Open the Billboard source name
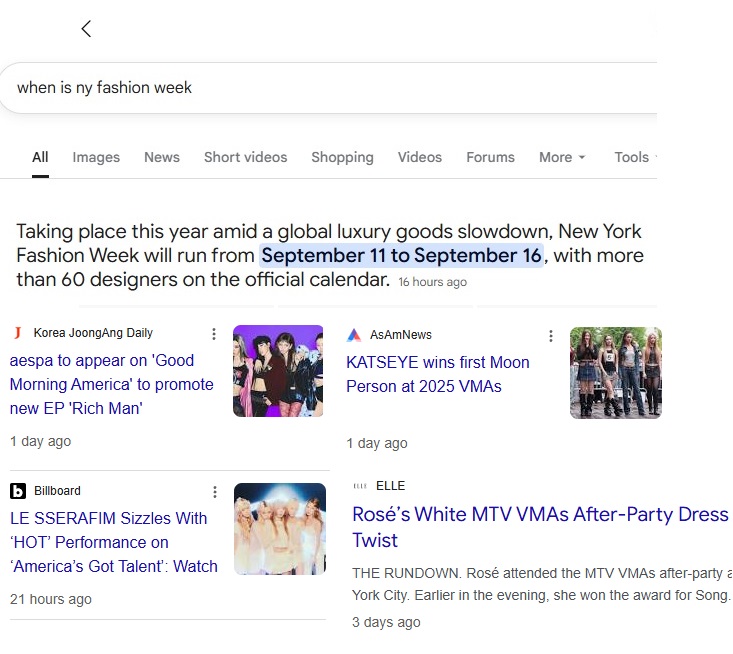Screen dimensions: 733x654 click(x=57, y=491)
